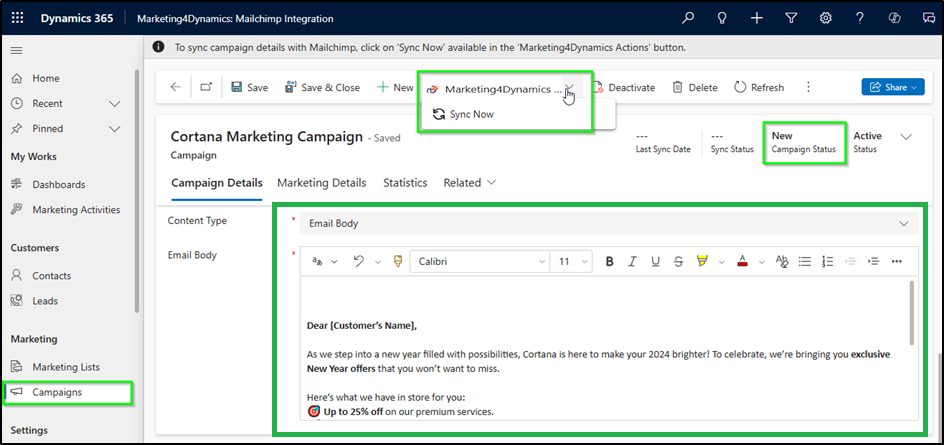
Task: Apply the red font color
Action: coord(742,261)
